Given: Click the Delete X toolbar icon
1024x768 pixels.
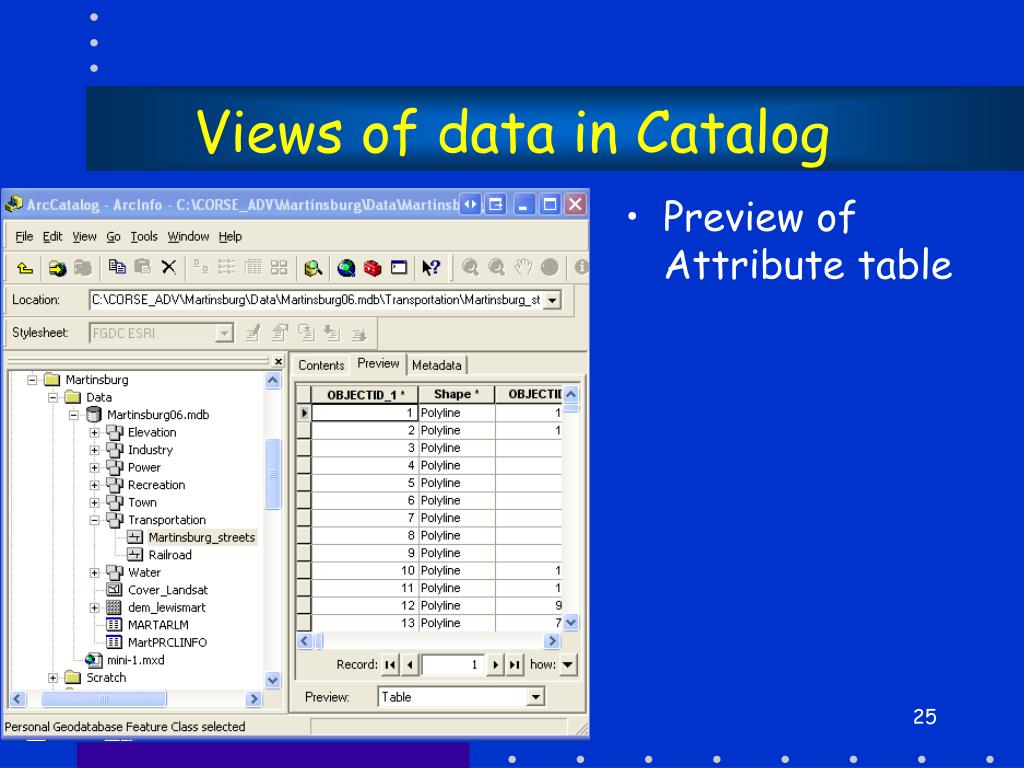Looking at the screenshot, I should tap(168, 266).
